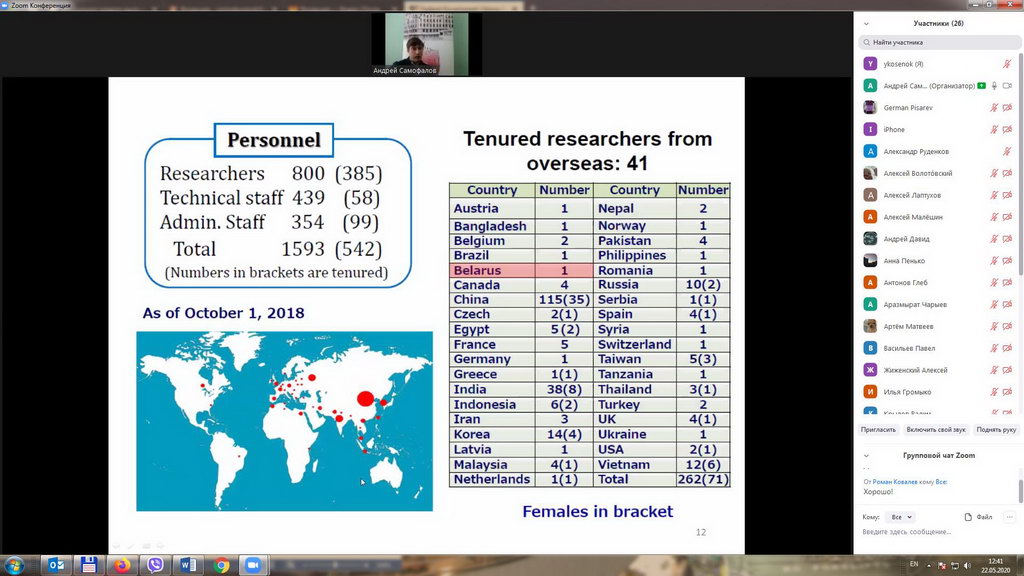
Task: Click Жиженский Алексей's disabled camera icon
Action: coord(1007,370)
